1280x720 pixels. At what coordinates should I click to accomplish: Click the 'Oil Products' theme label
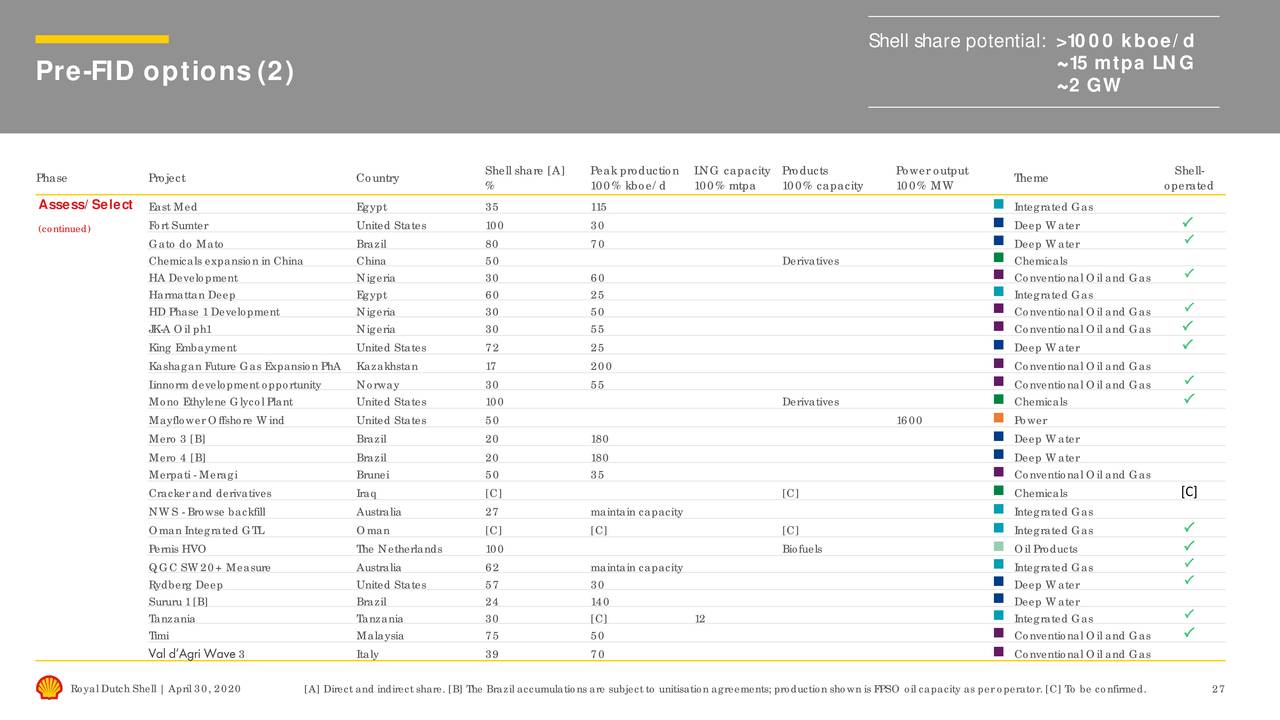point(1046,549)
